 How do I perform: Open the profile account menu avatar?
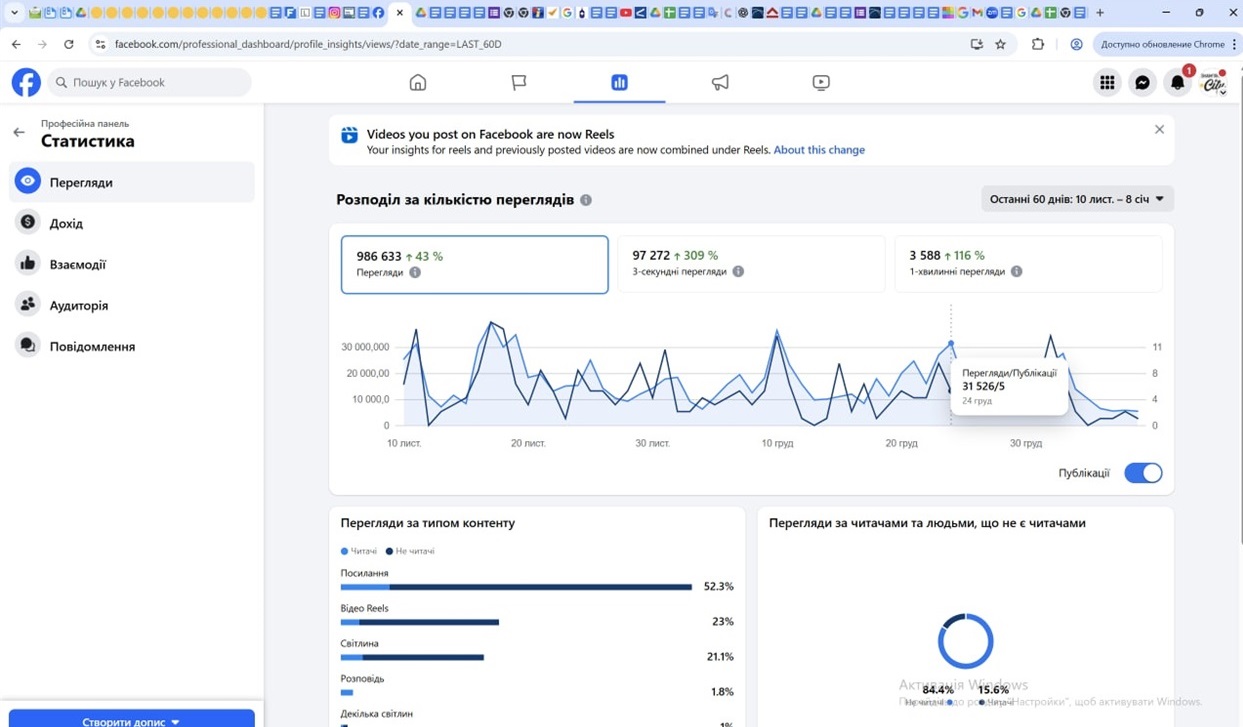[1213, 83]
